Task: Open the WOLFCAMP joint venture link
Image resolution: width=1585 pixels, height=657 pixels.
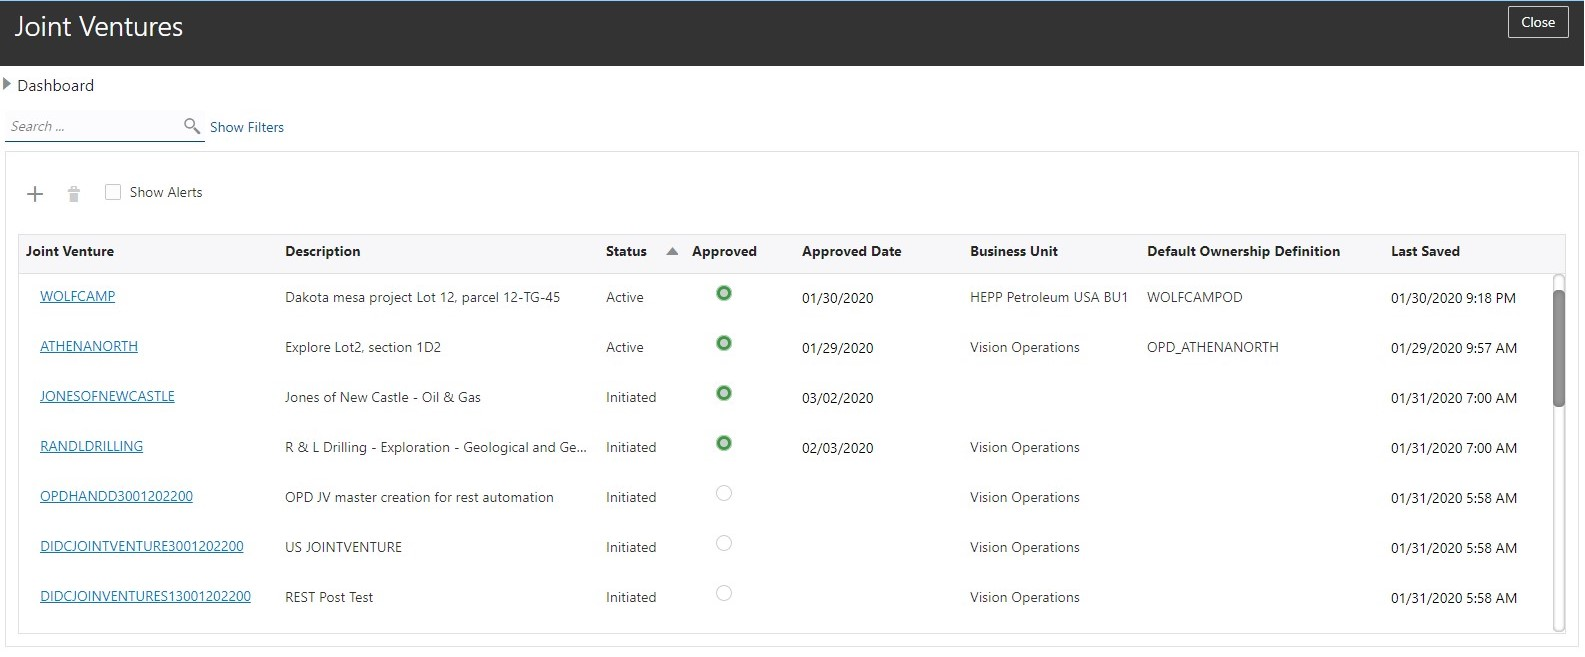Action: pos(77,296)
